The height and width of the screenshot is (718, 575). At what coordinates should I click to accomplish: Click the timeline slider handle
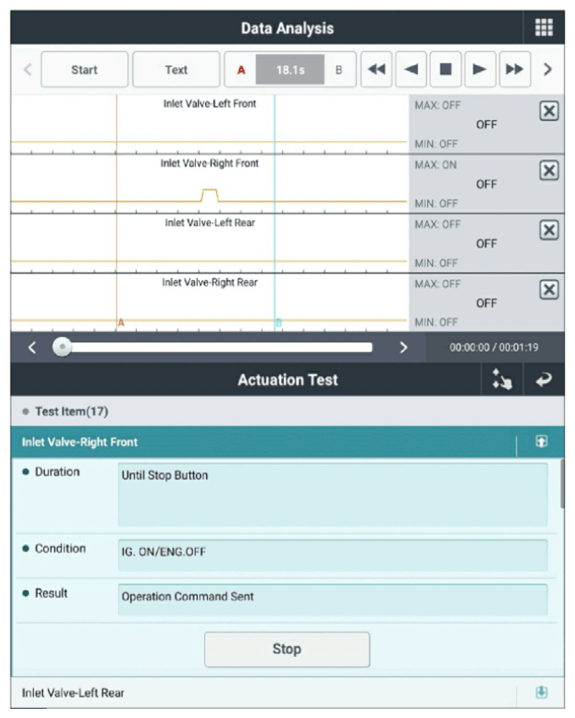[x=62, y=347]
